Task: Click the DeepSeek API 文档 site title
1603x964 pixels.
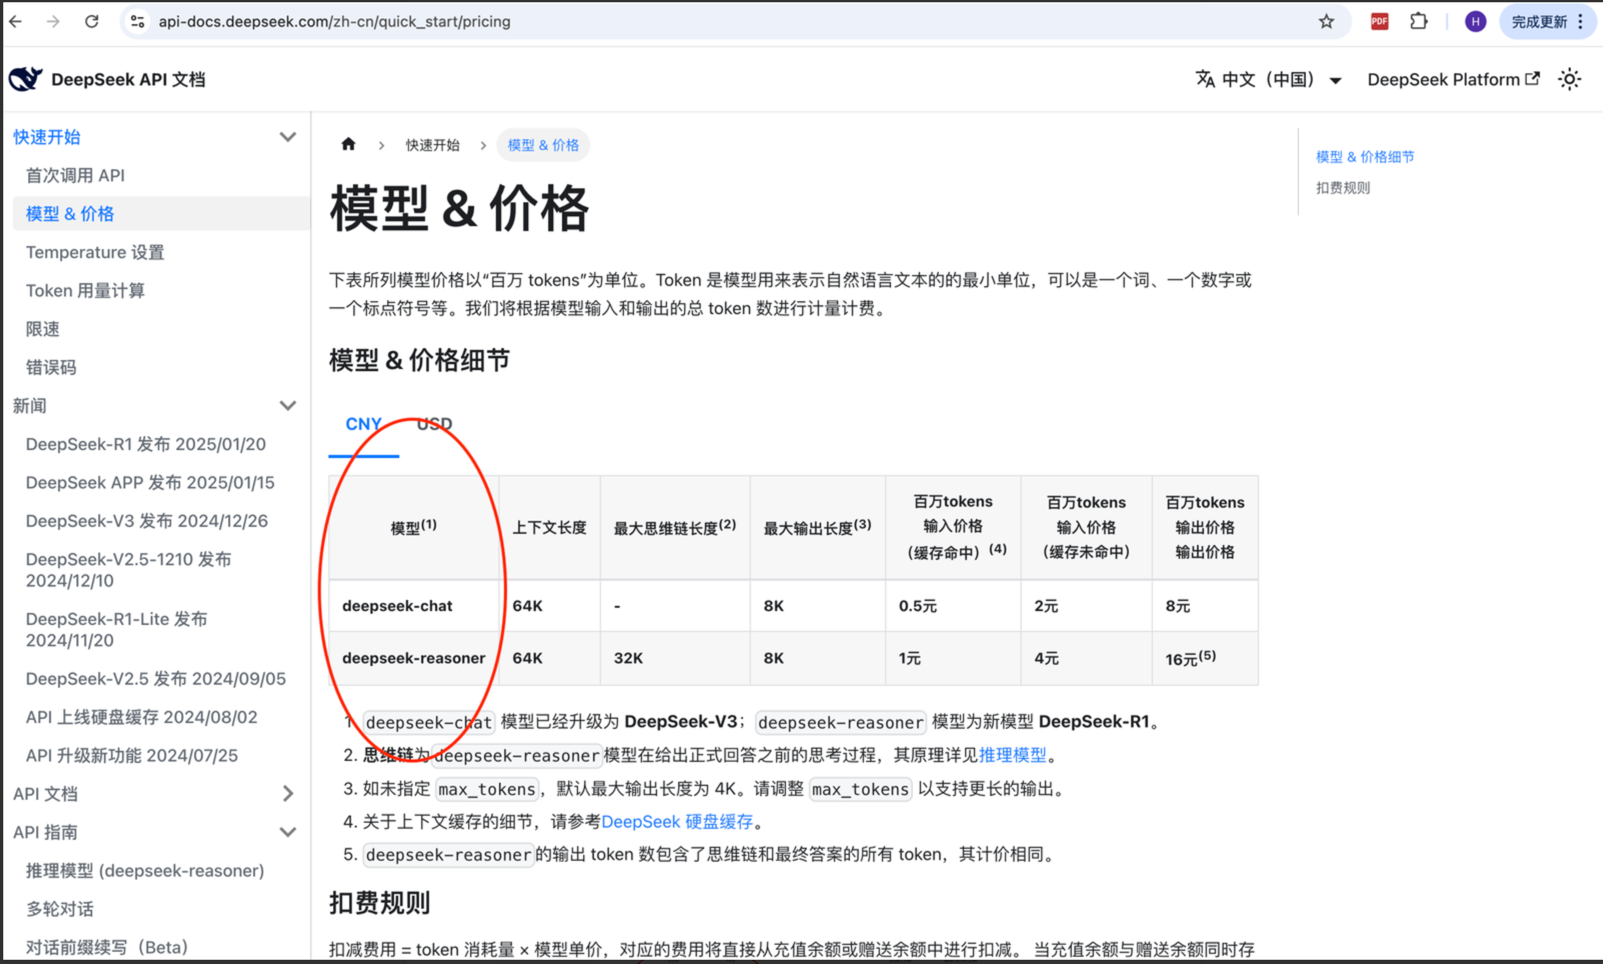Action: (x=128, y=79)
